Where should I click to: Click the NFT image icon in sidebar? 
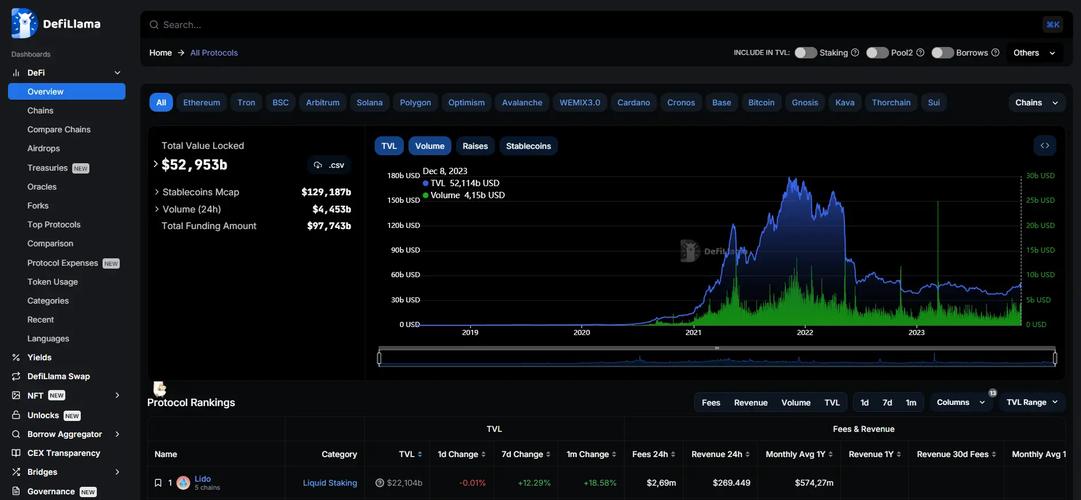[x=16, y=395]
